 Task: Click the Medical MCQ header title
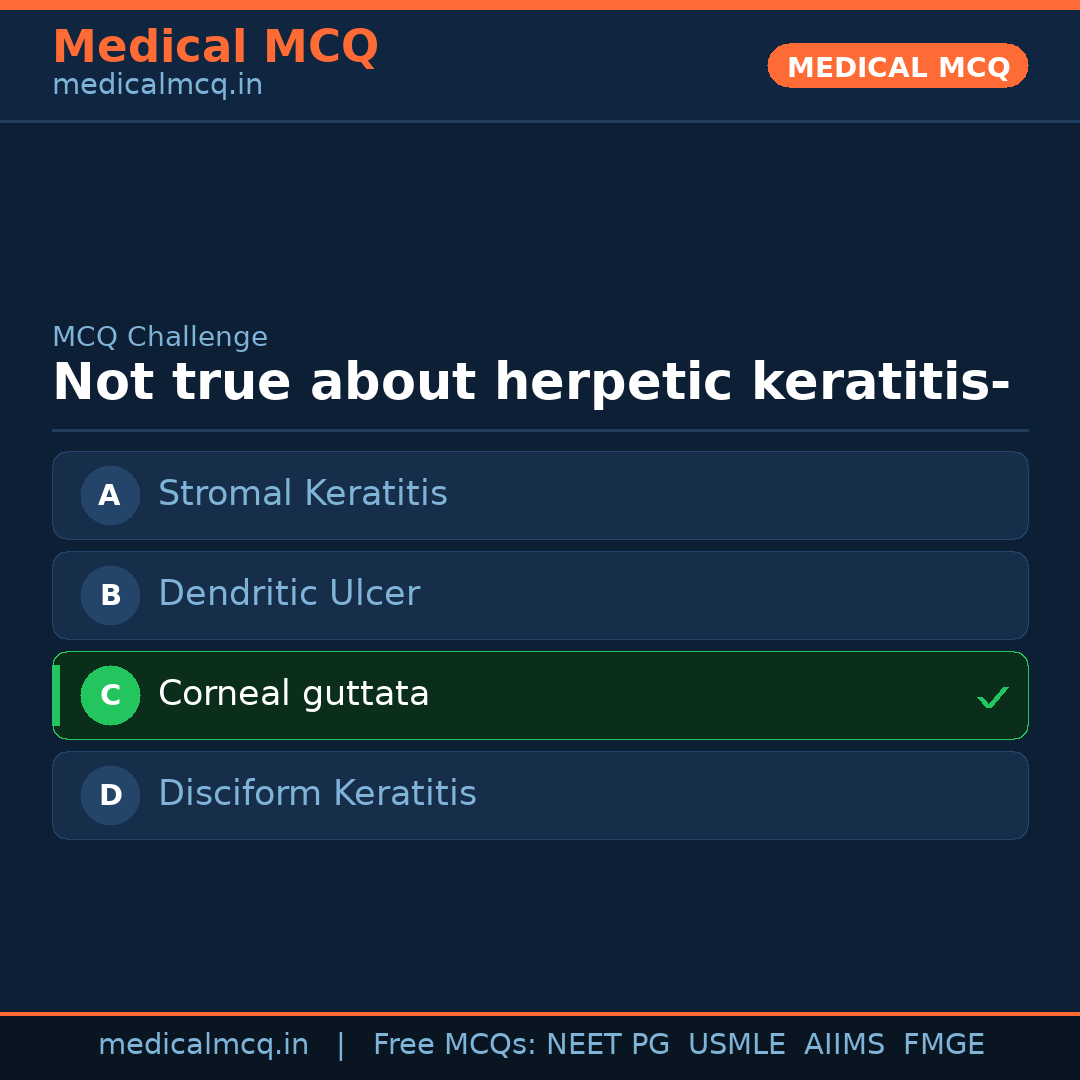[x=215, y=47]
